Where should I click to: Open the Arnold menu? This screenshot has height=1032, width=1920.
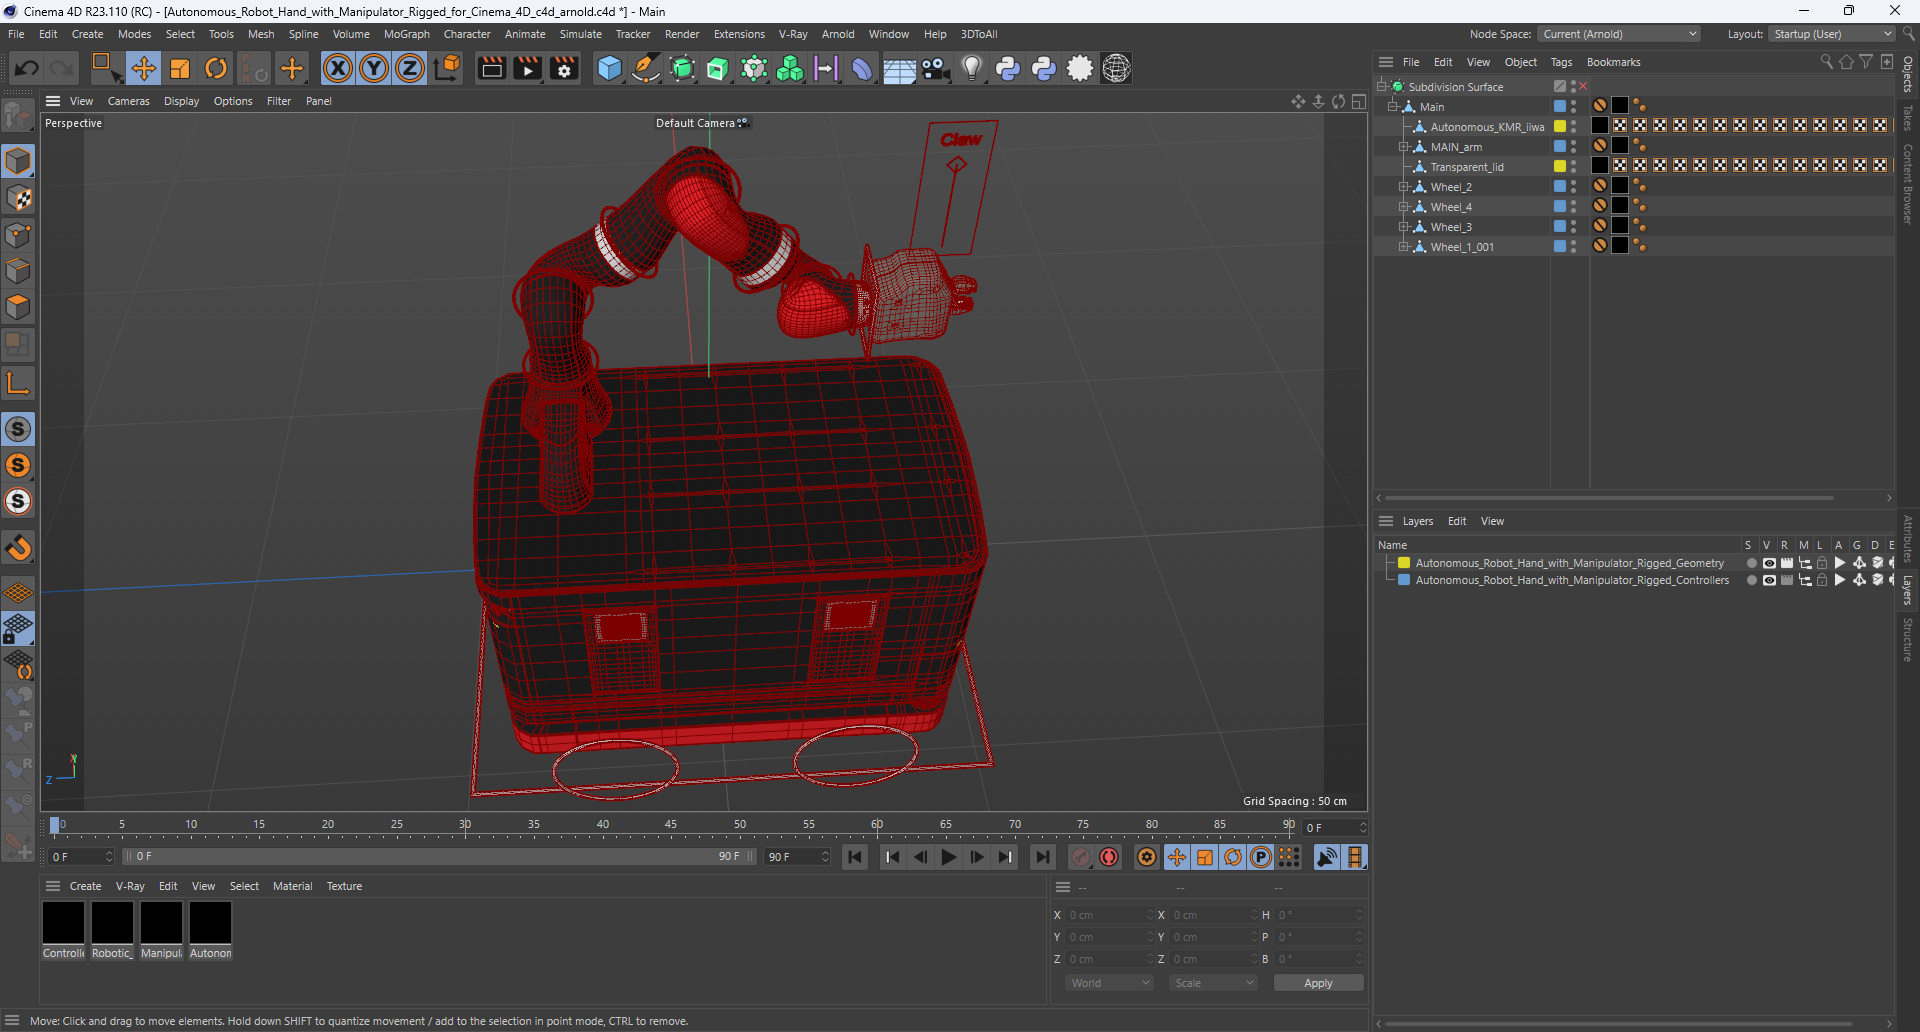838,34
